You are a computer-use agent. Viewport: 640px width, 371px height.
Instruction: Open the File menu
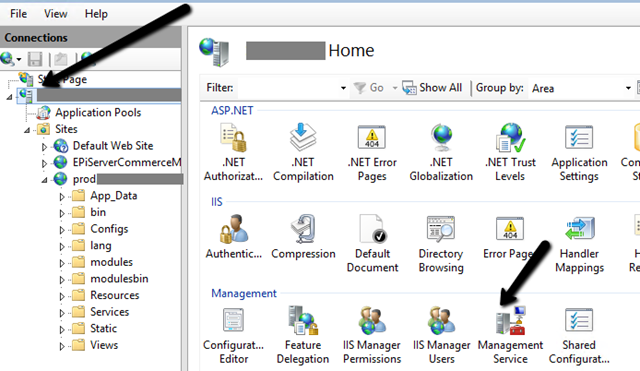click(18, 14)
